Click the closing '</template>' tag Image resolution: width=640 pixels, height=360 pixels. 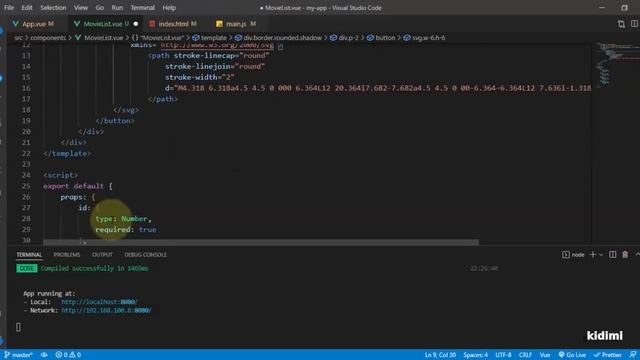click(67, 153)
